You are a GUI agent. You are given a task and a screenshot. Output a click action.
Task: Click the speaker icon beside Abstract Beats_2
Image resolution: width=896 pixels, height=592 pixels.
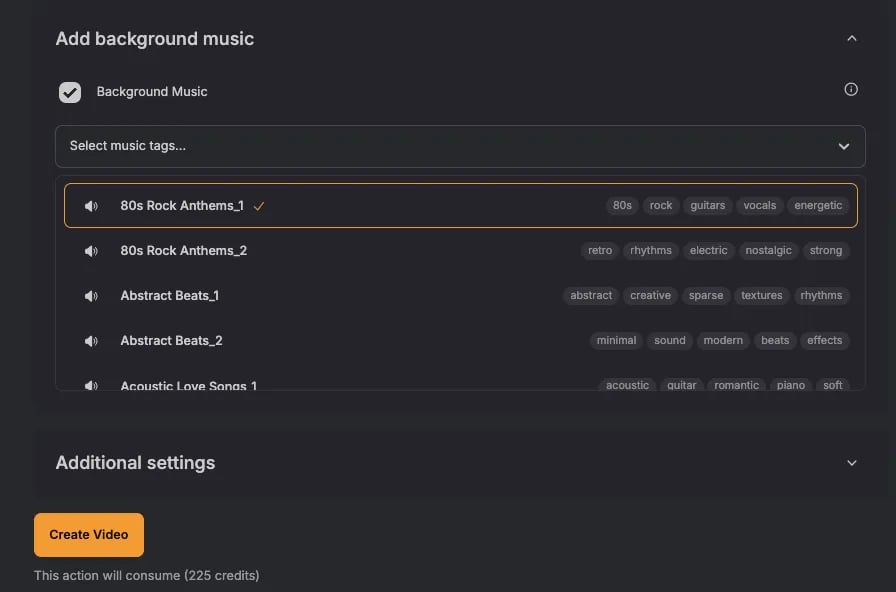point(92,341)
